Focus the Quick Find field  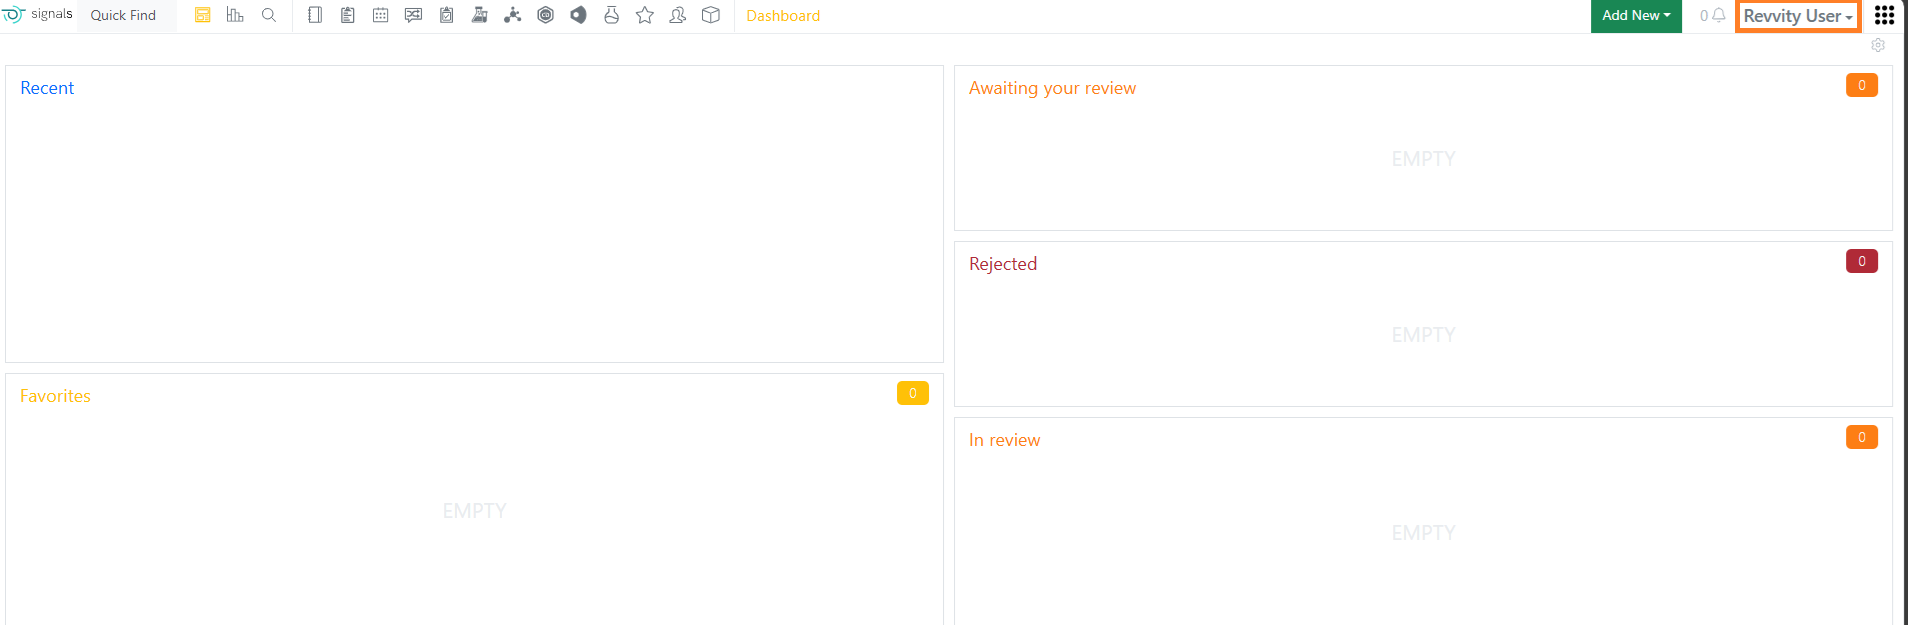pos(127,15)
